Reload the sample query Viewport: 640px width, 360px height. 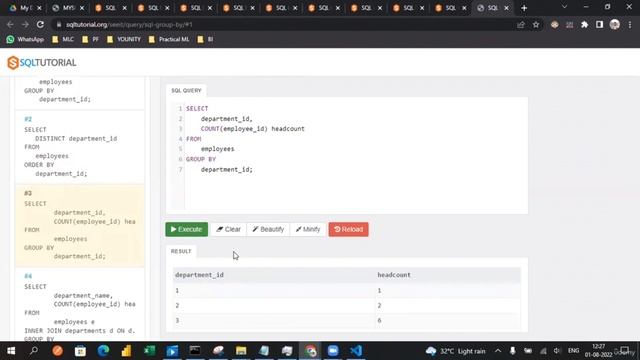[348, 229]
